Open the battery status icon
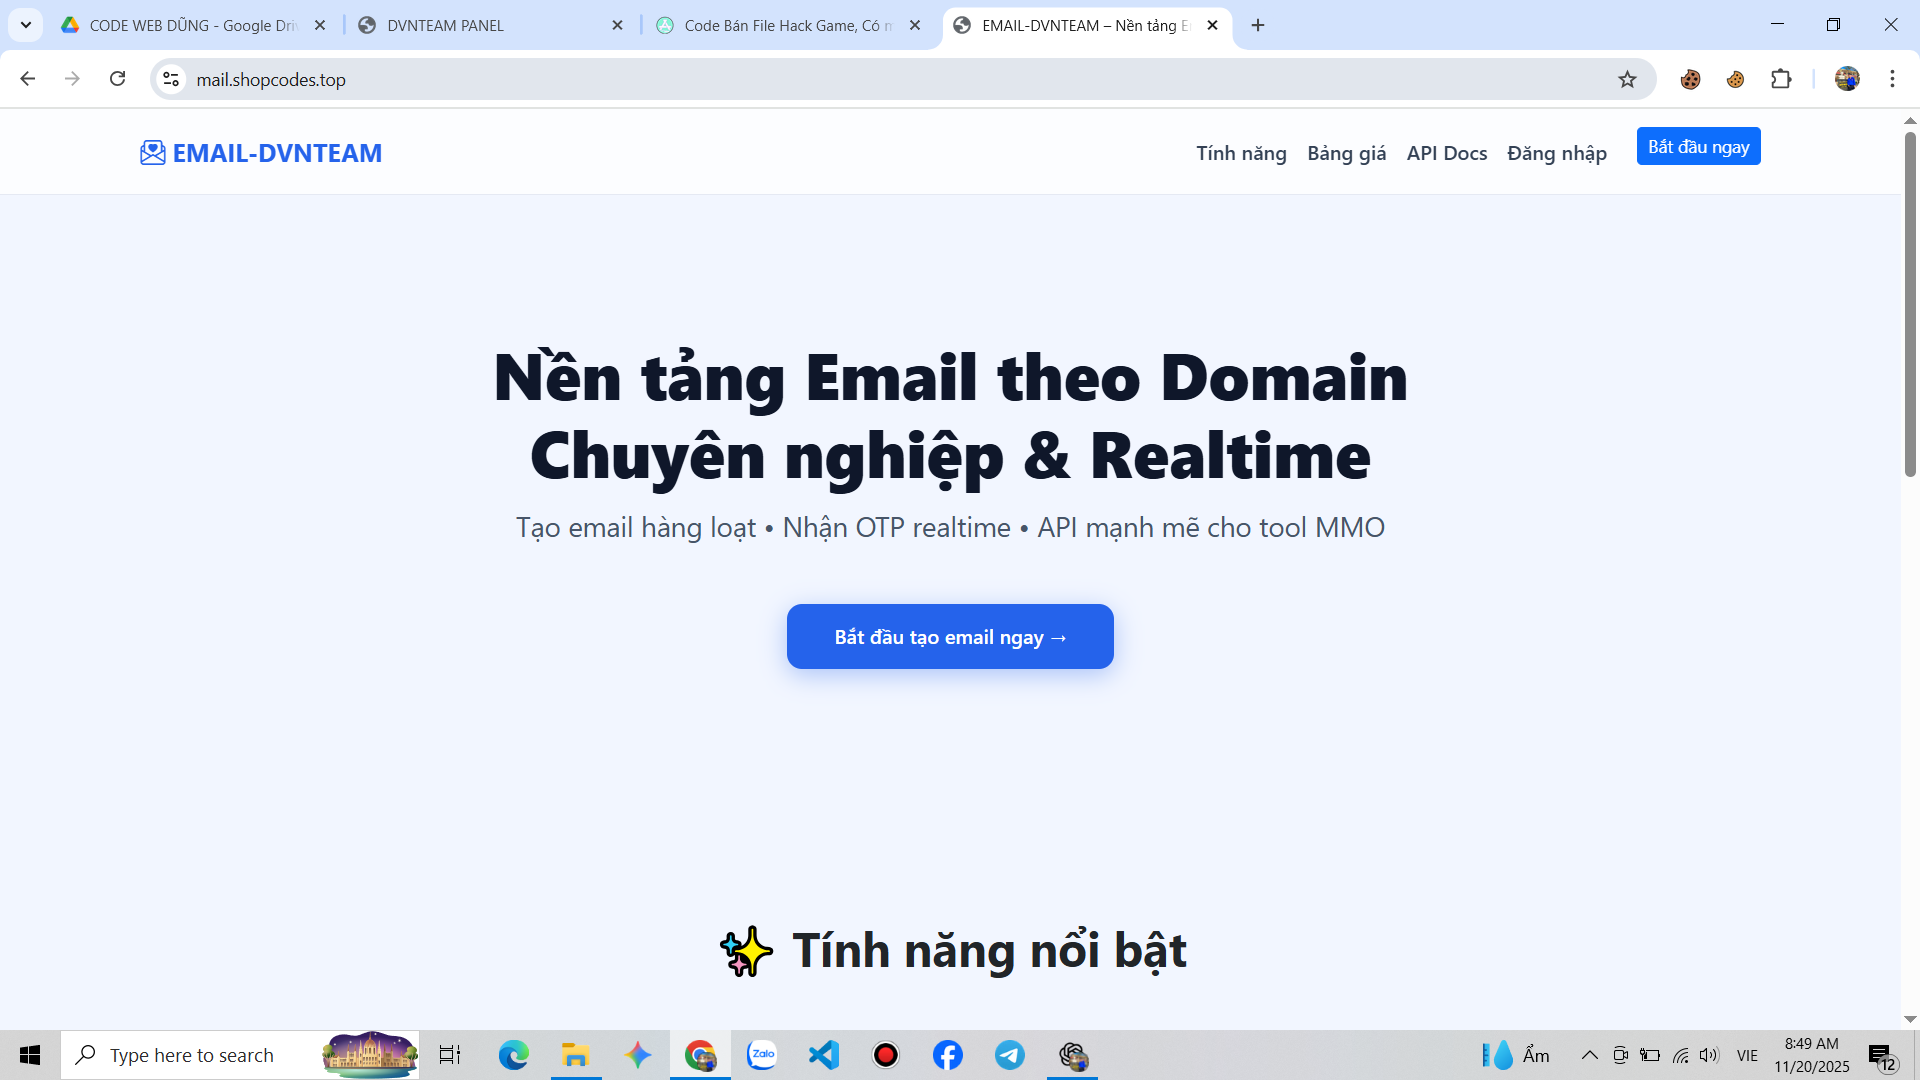The height and width of the screenshot is (1080, 1920). click(x=1650, y=1055)
